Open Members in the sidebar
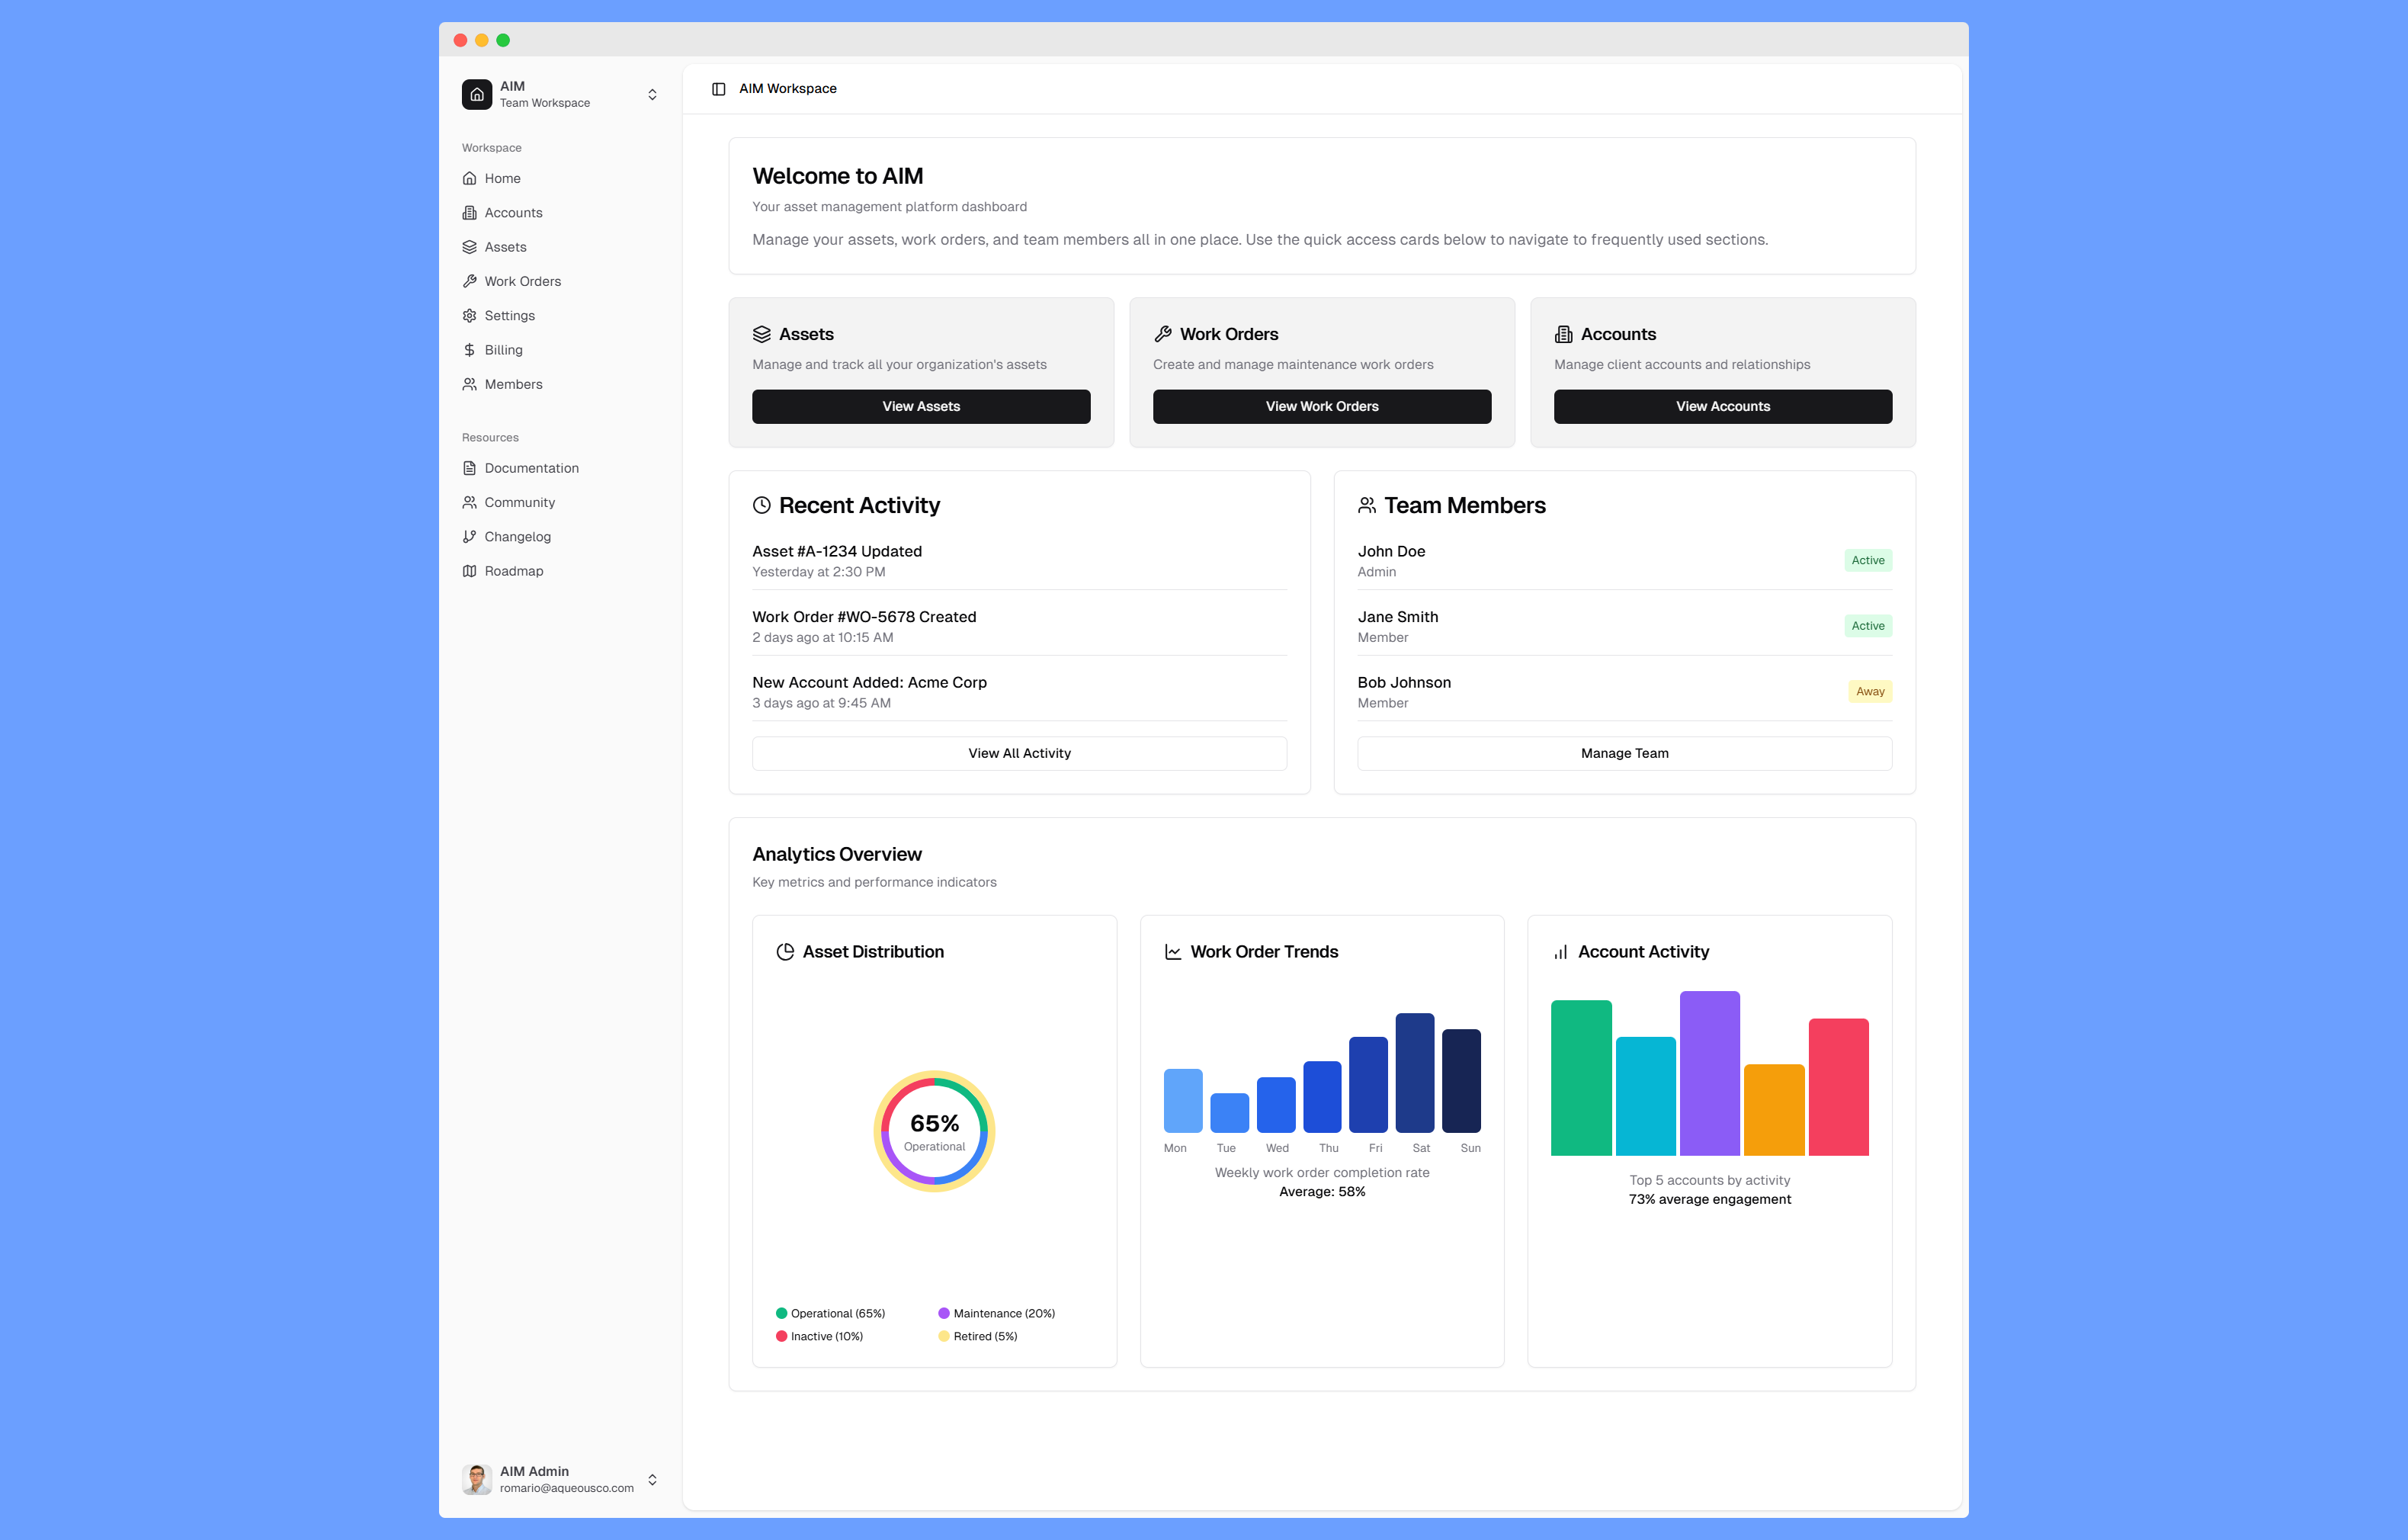 (513, 384)
